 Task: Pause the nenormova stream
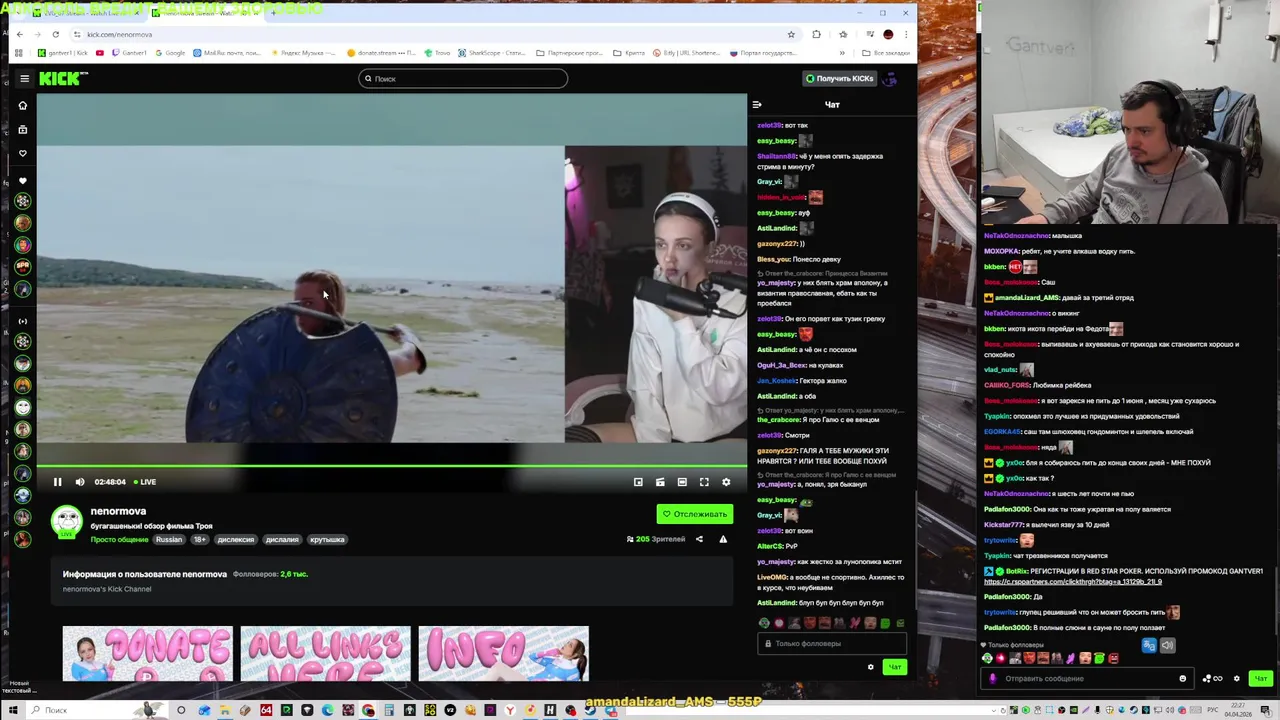(58, 482)
